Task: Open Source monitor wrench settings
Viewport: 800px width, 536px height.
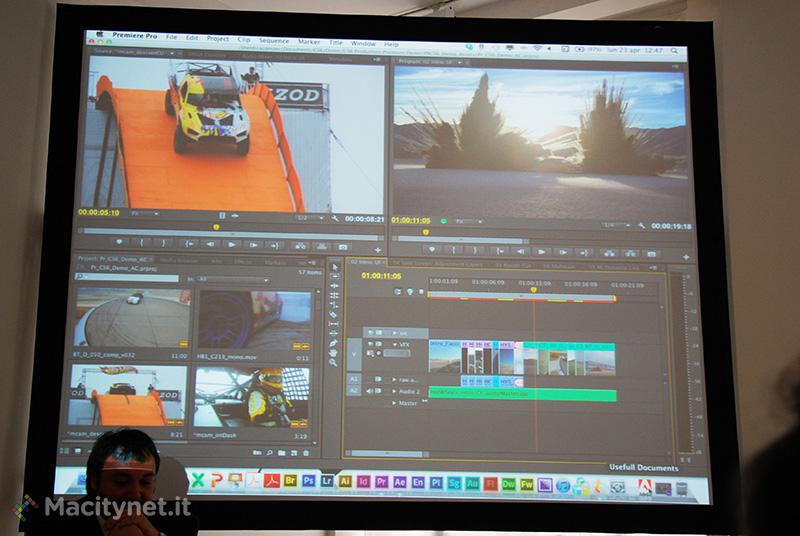Action: coord(335,218)
